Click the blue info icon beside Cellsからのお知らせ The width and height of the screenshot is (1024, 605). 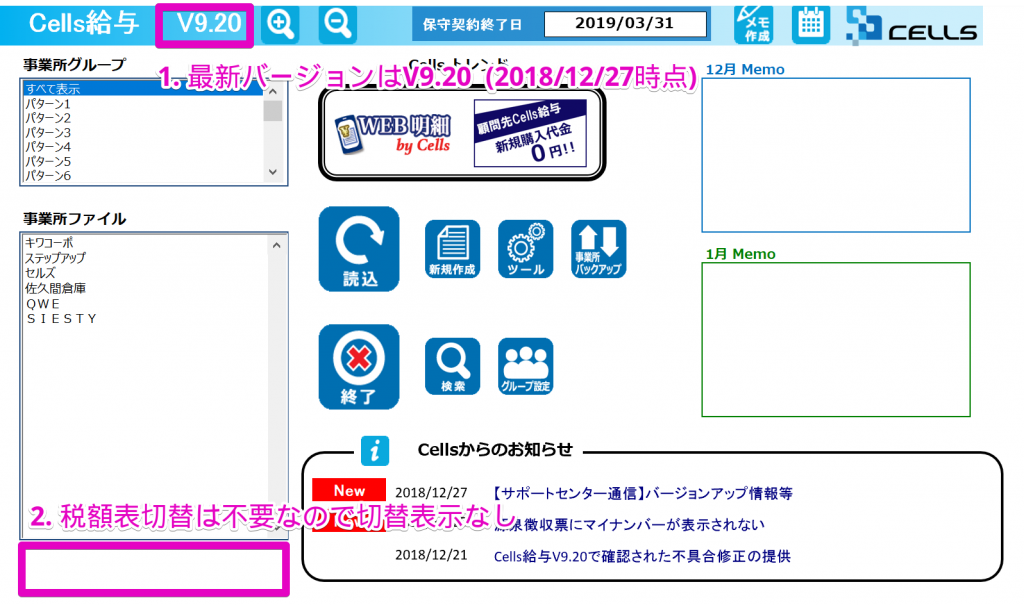375,451
